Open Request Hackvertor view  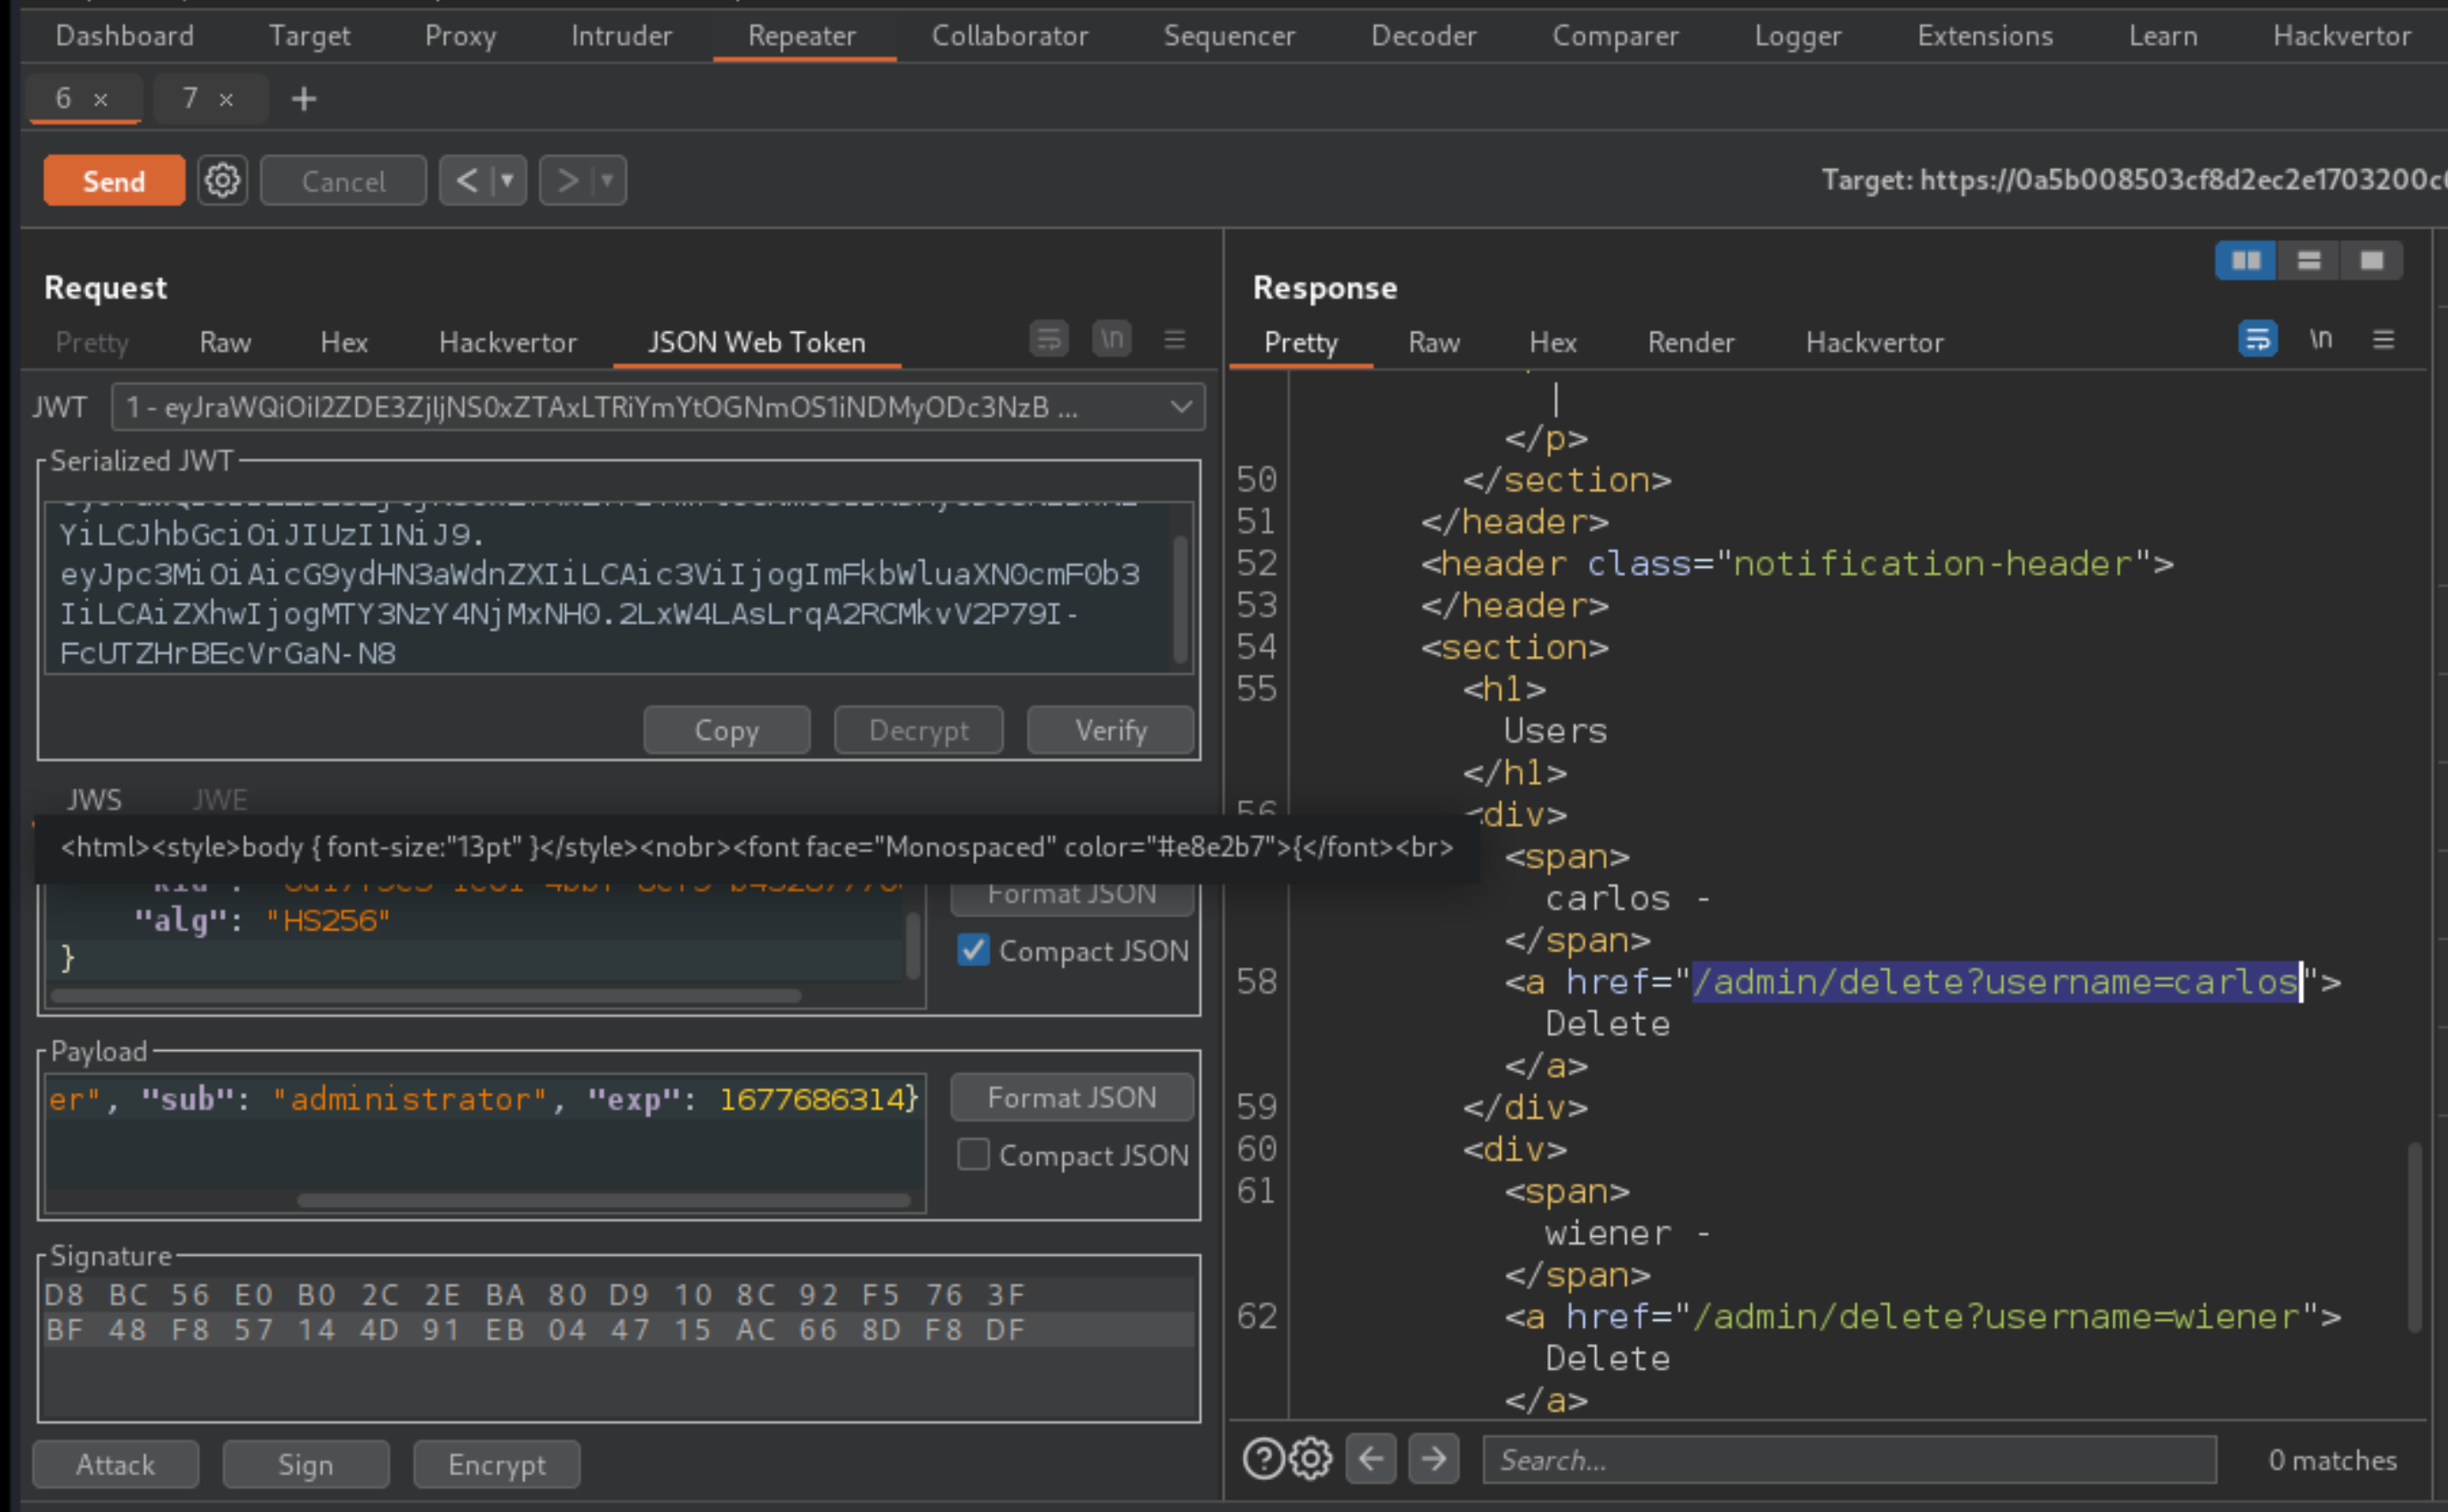pos(508,343)
